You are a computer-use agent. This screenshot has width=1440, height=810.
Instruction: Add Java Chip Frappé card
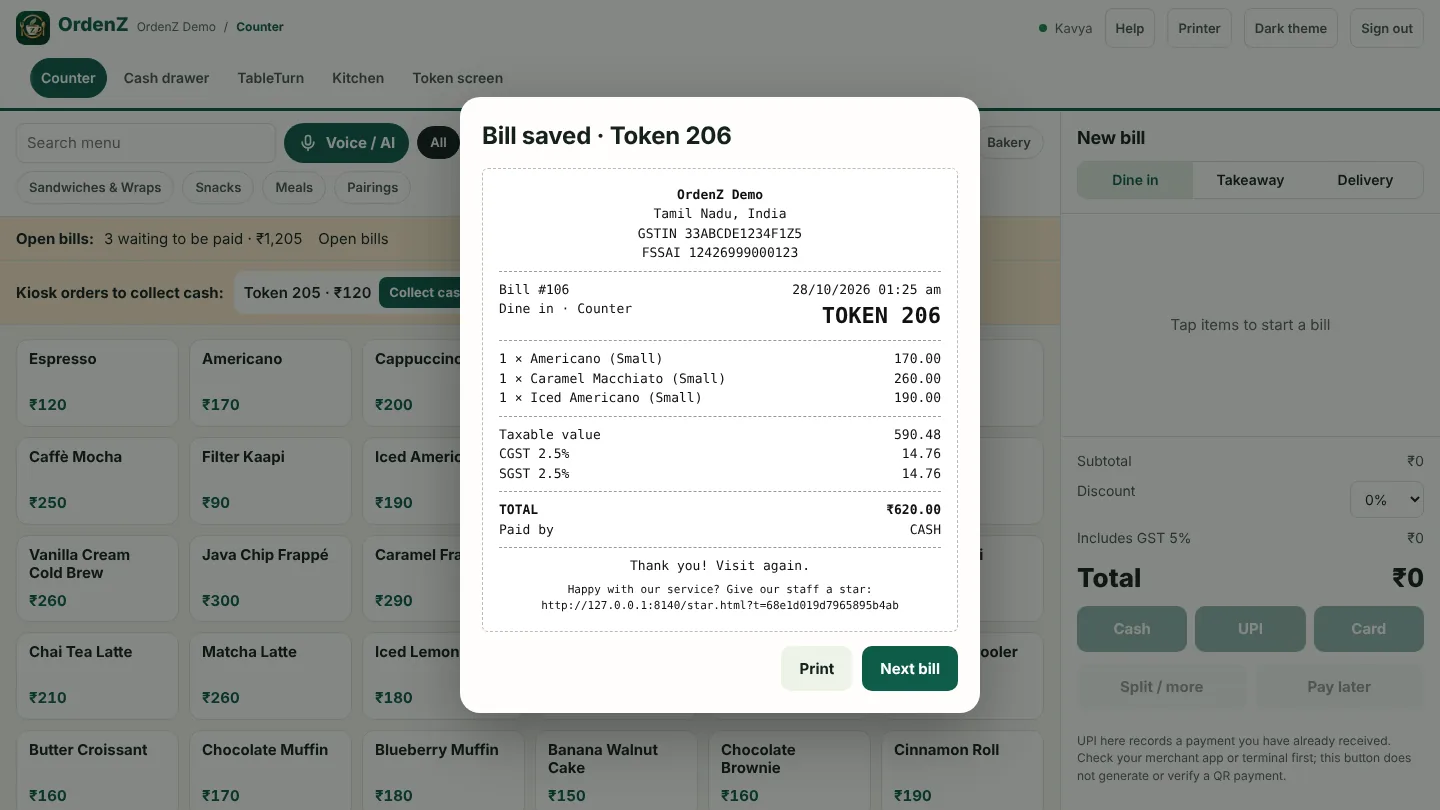pos(270,579)
